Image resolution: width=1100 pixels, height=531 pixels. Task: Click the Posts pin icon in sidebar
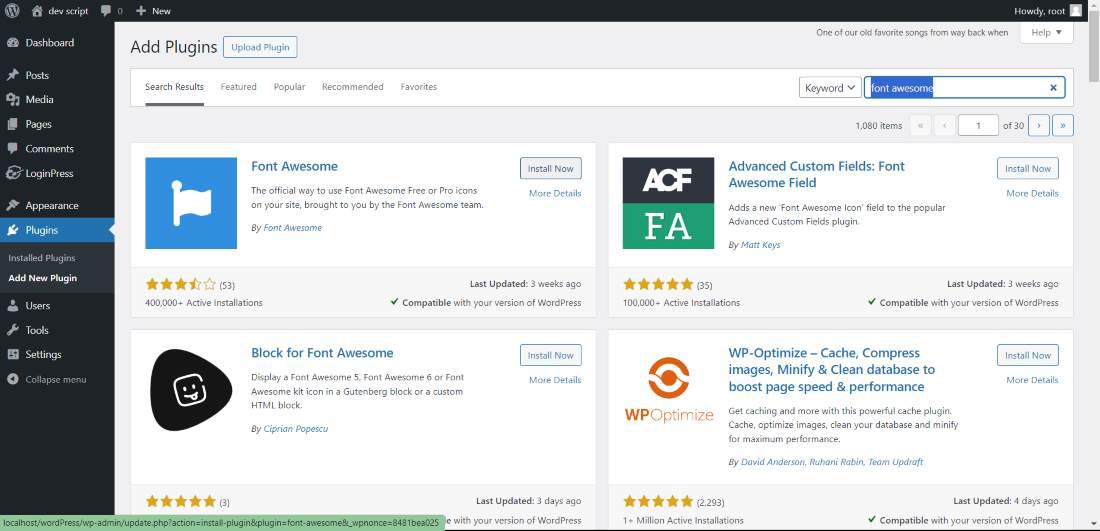coord(13,76)
